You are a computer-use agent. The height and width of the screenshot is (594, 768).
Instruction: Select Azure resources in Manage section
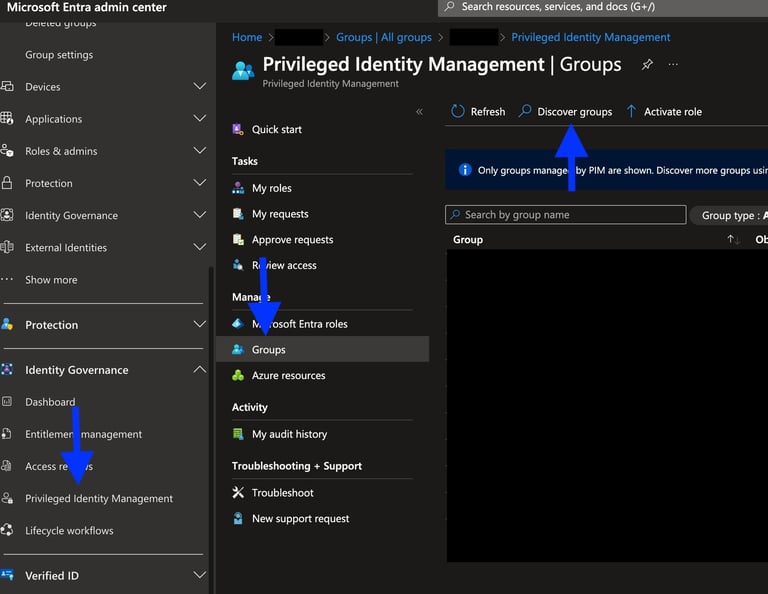click(288, 376)
